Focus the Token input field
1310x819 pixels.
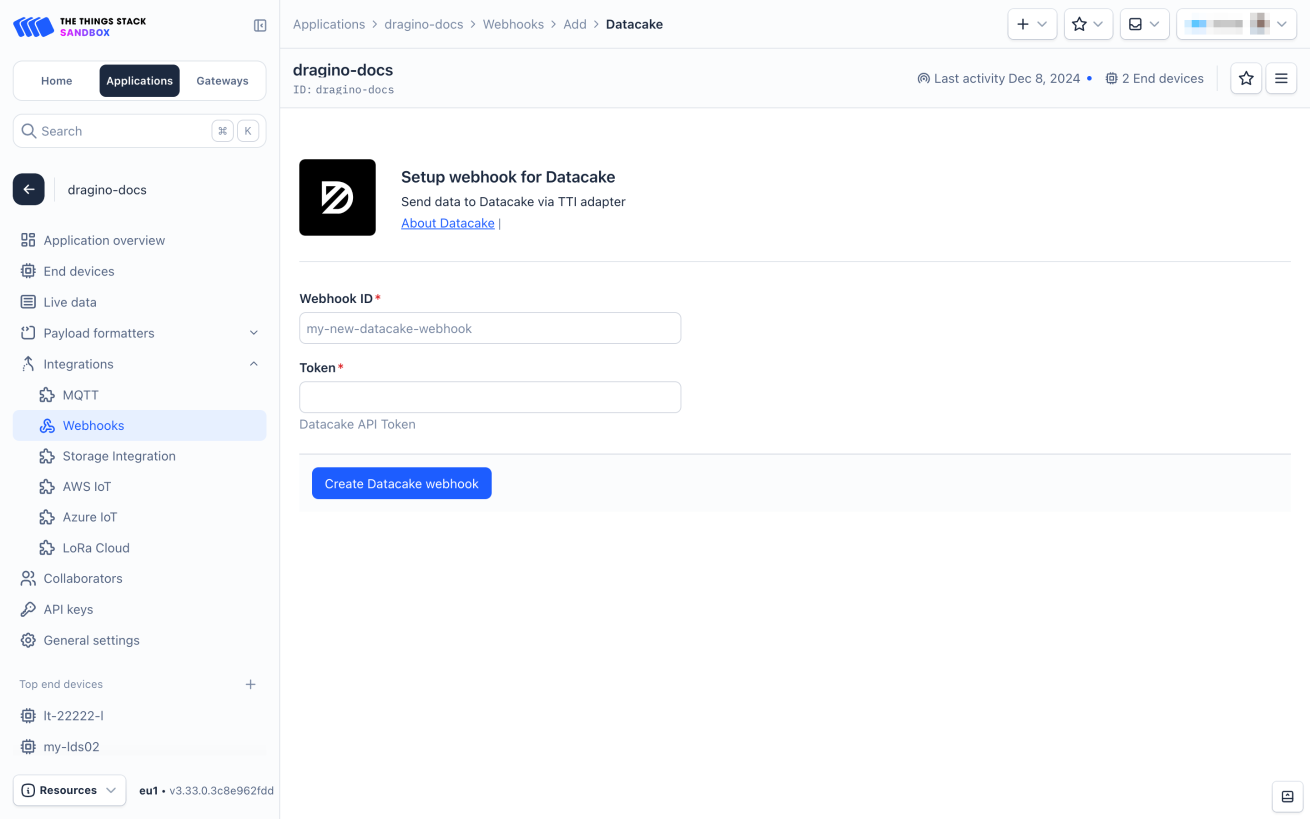[490, 397]
